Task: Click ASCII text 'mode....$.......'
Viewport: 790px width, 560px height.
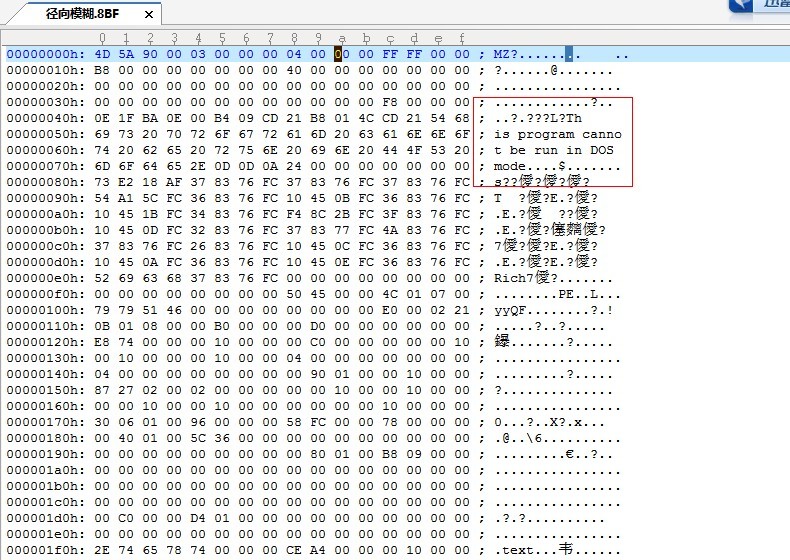Action: [557, 166]
